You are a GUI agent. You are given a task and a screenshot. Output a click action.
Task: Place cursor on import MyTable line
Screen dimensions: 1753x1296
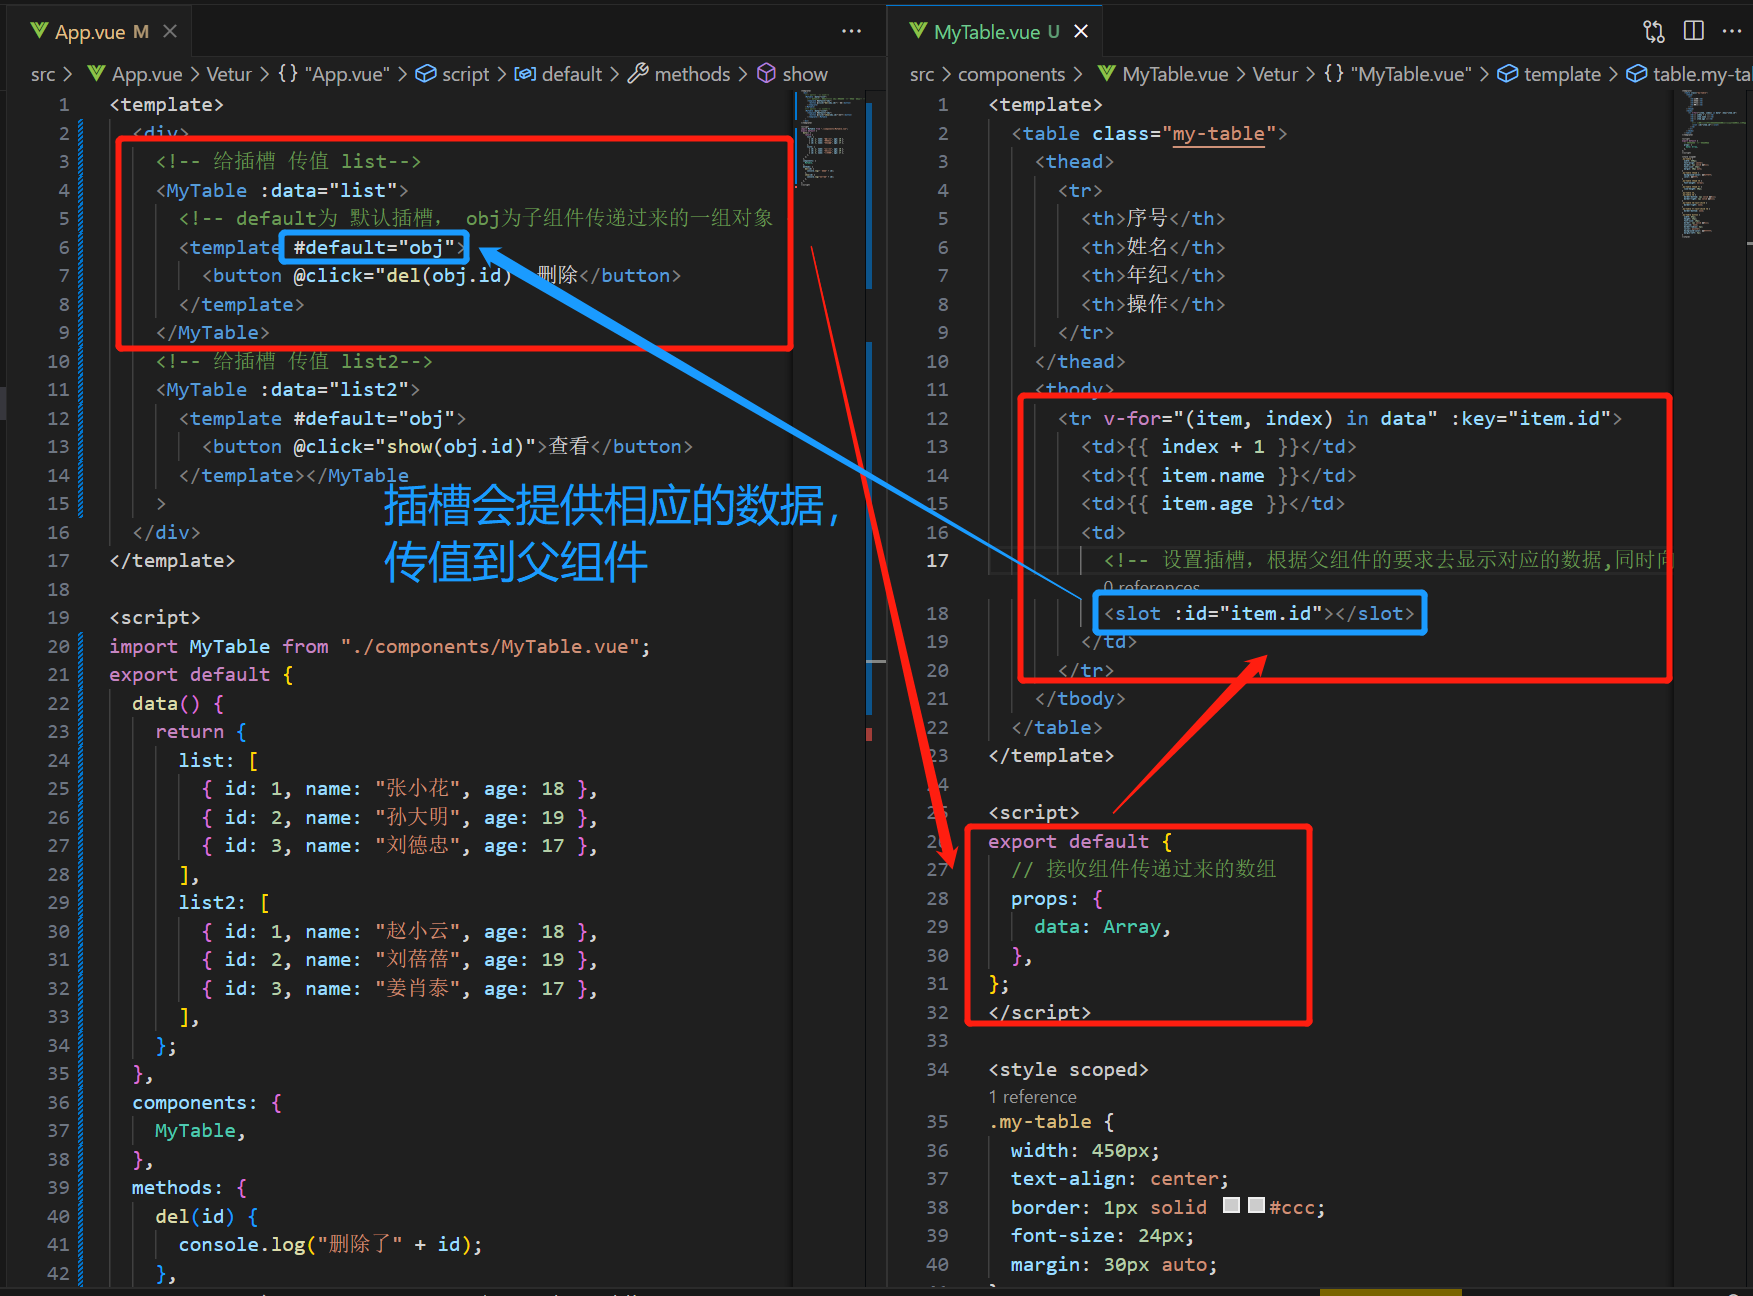pyautogui.click(x=380, y=647)
